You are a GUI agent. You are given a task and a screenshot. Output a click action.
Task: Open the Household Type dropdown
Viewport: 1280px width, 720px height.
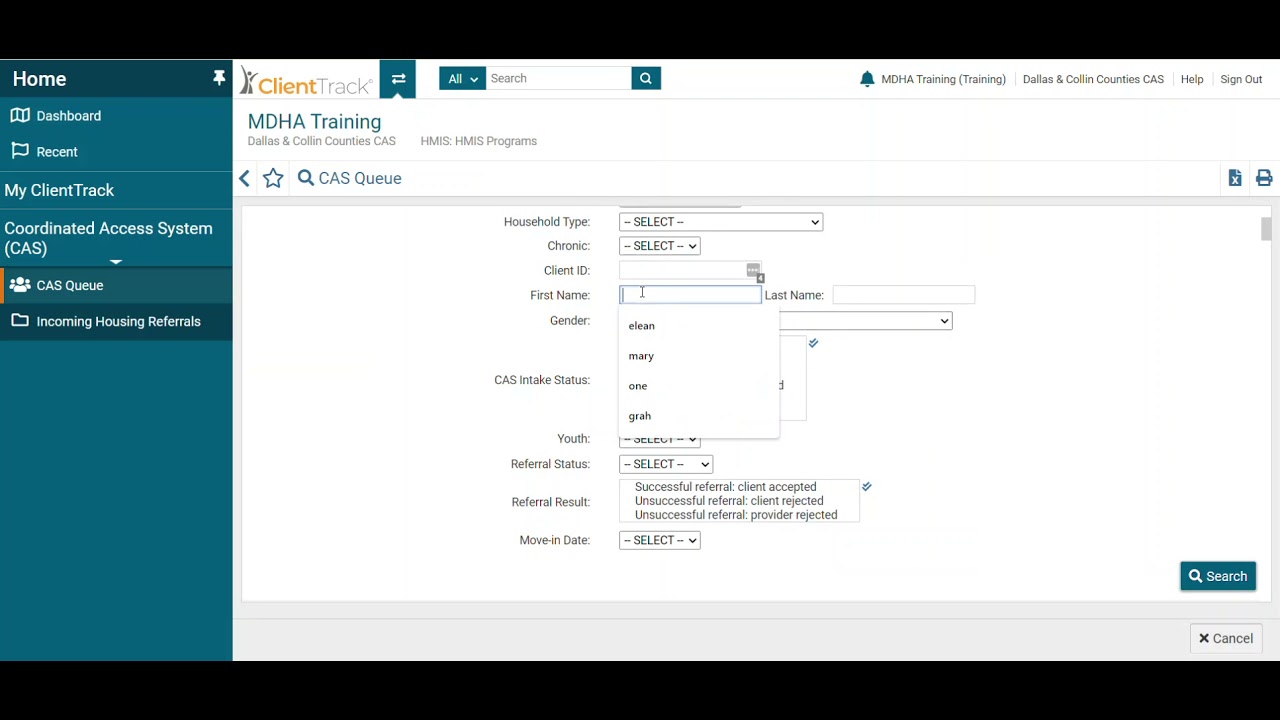(720, 222)
